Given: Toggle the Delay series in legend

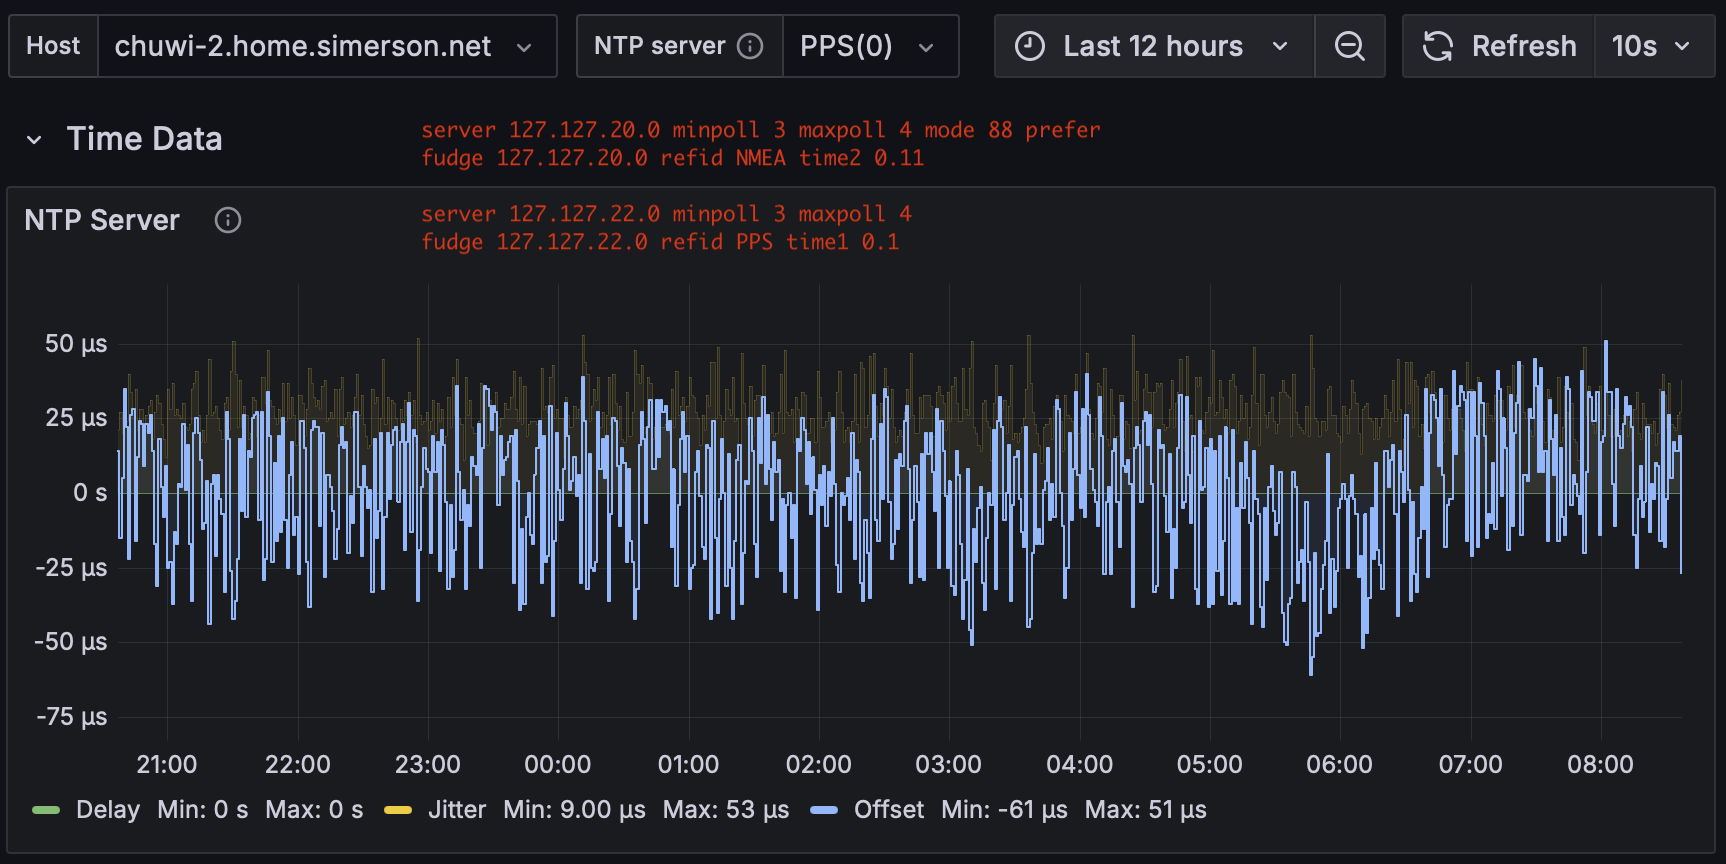Looking at the screenshot, I should 108,810.
